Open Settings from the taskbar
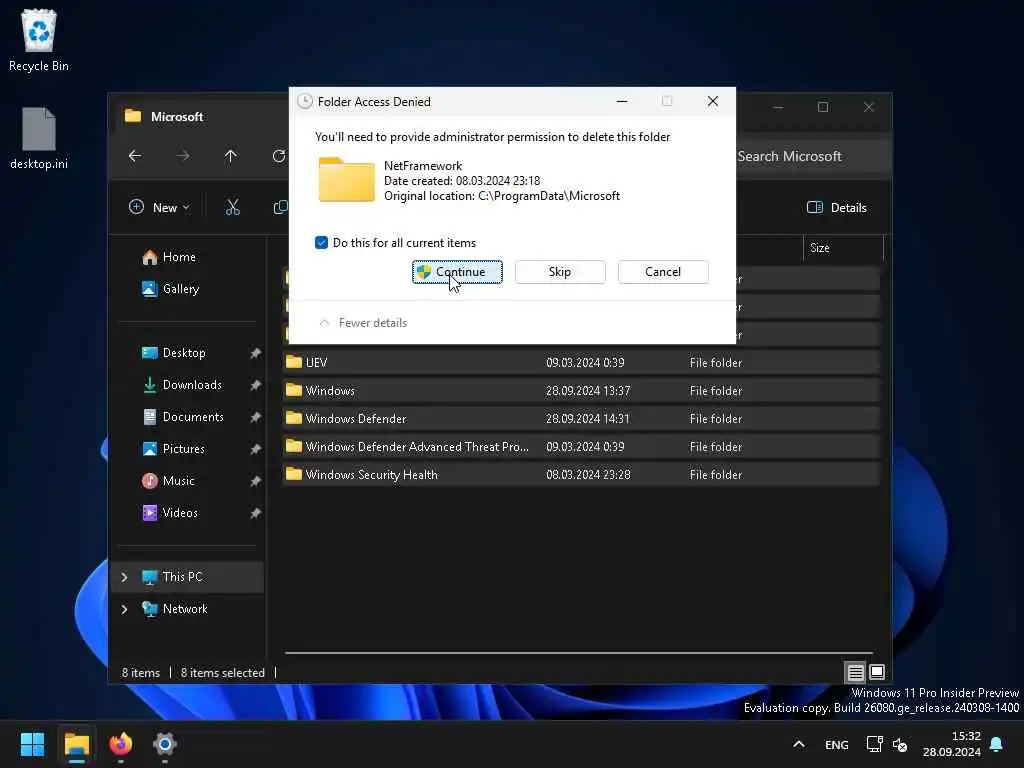The image size is (1024, 768). pyautogui.click(x=165, y=744)
